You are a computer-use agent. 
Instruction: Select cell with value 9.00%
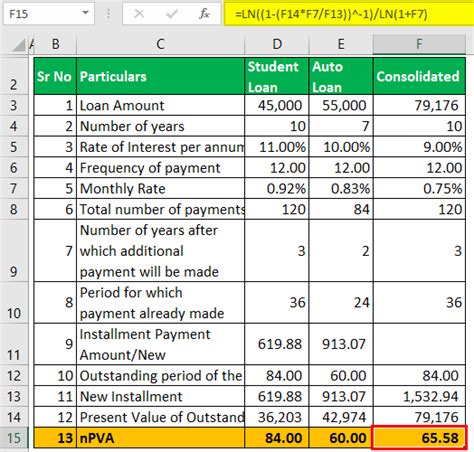(419, 147)
